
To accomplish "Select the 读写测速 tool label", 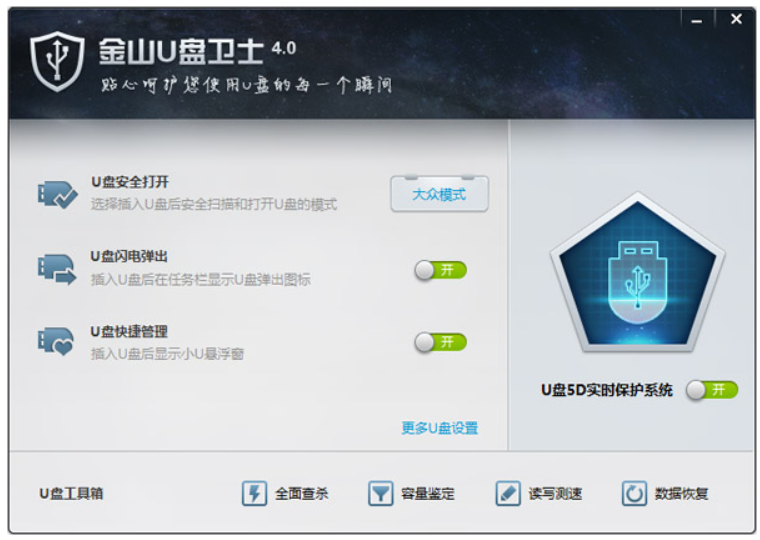I will pyautogui.click(x=555, y=494).
